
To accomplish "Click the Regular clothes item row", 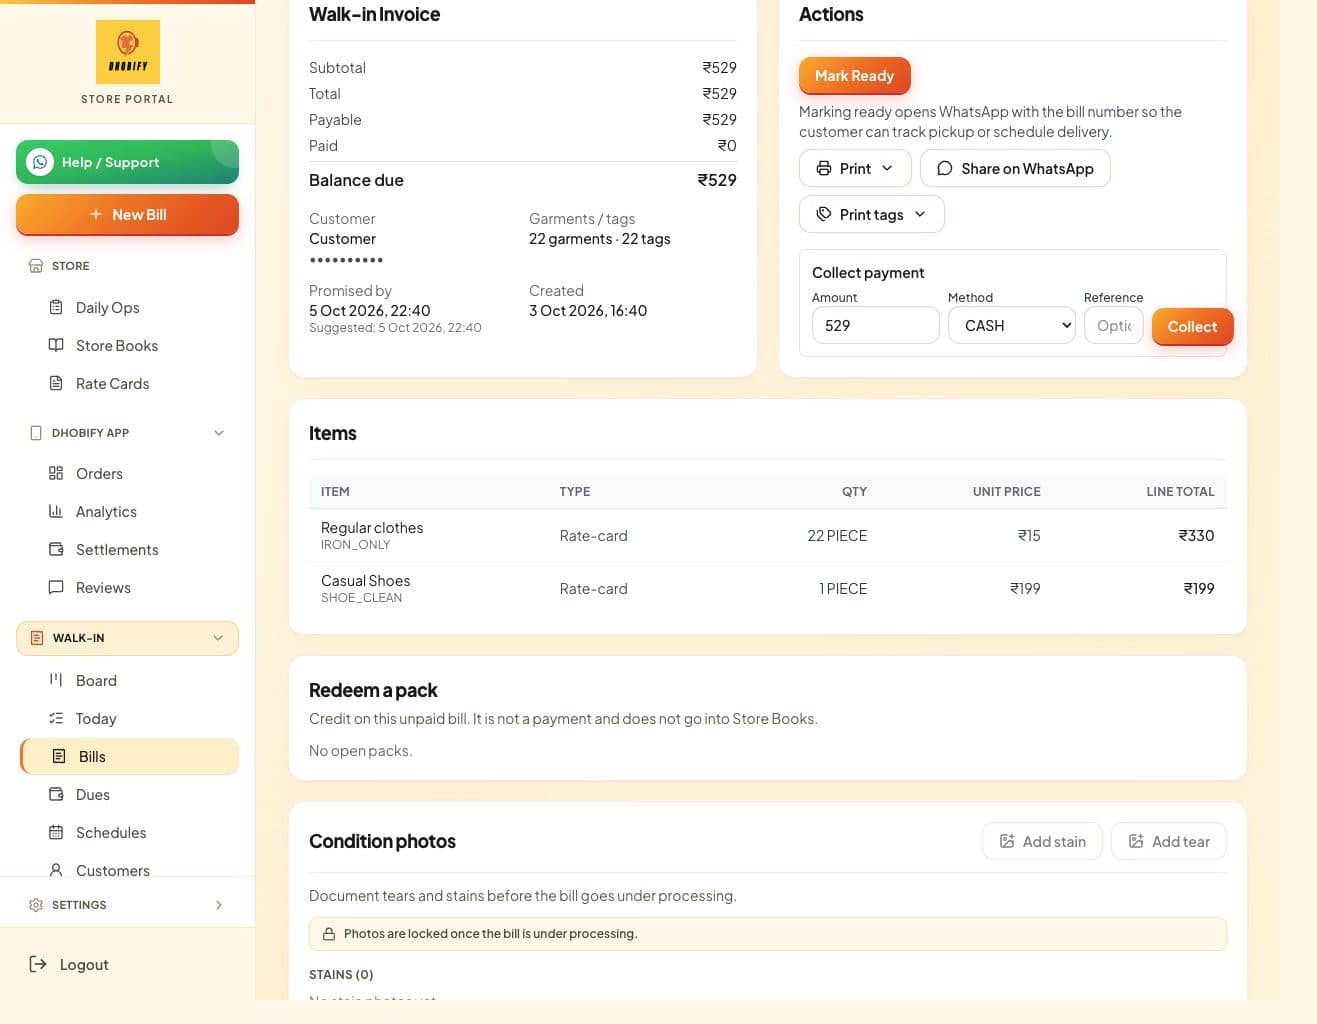I will (768, 535).
